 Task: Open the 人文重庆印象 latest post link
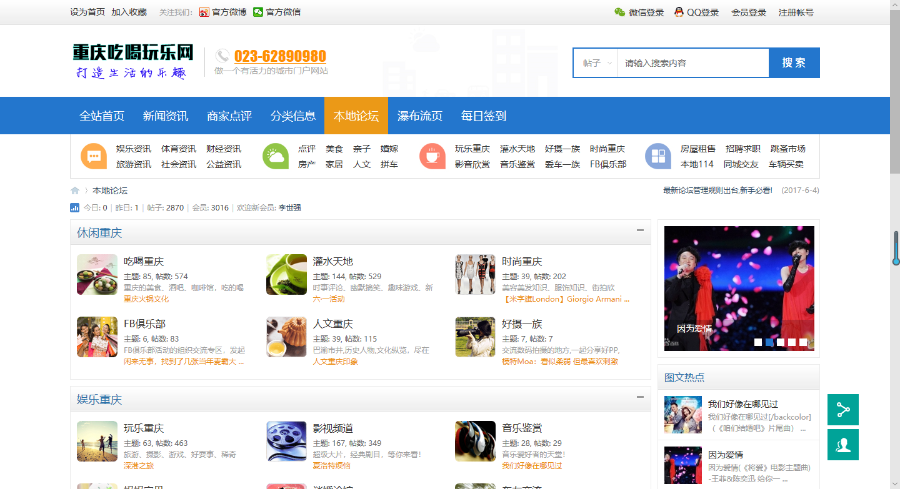pyautogui.click(x=335, y=362)
